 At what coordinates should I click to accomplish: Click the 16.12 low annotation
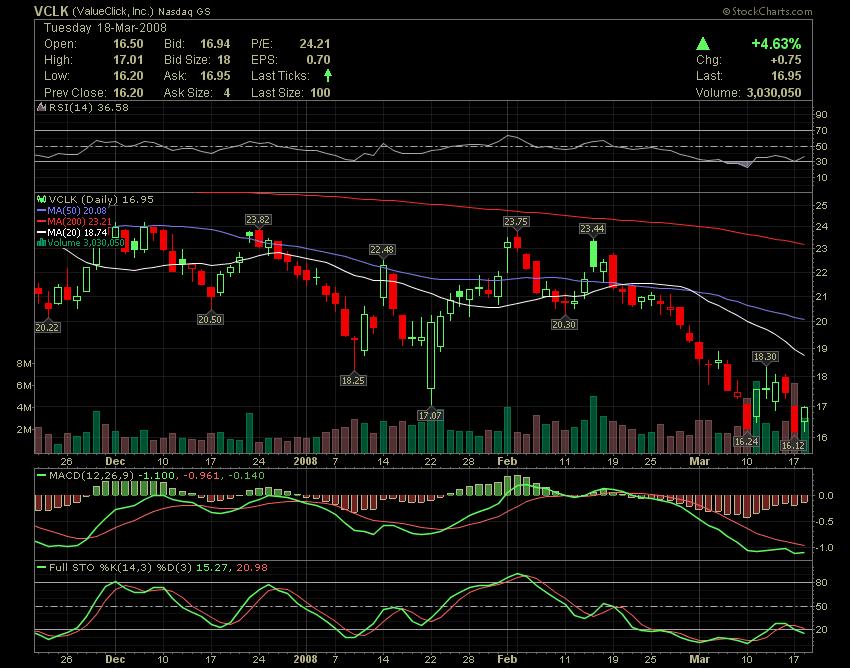[x=793, y=446]
